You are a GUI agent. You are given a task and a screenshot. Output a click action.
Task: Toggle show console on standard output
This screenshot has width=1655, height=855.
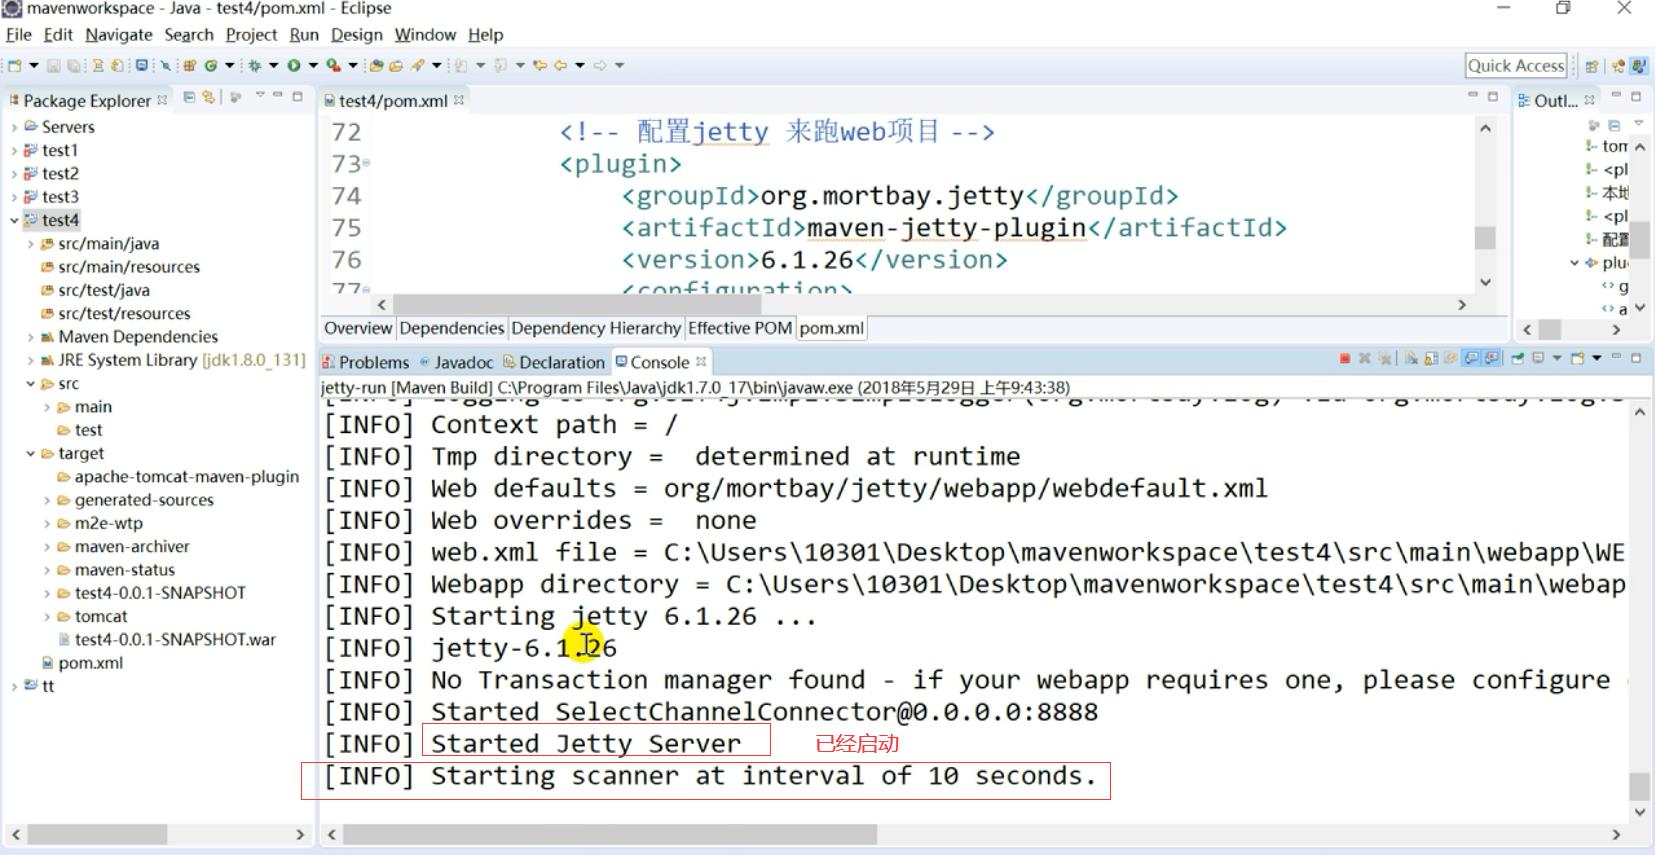click(x=1471, y=358)
